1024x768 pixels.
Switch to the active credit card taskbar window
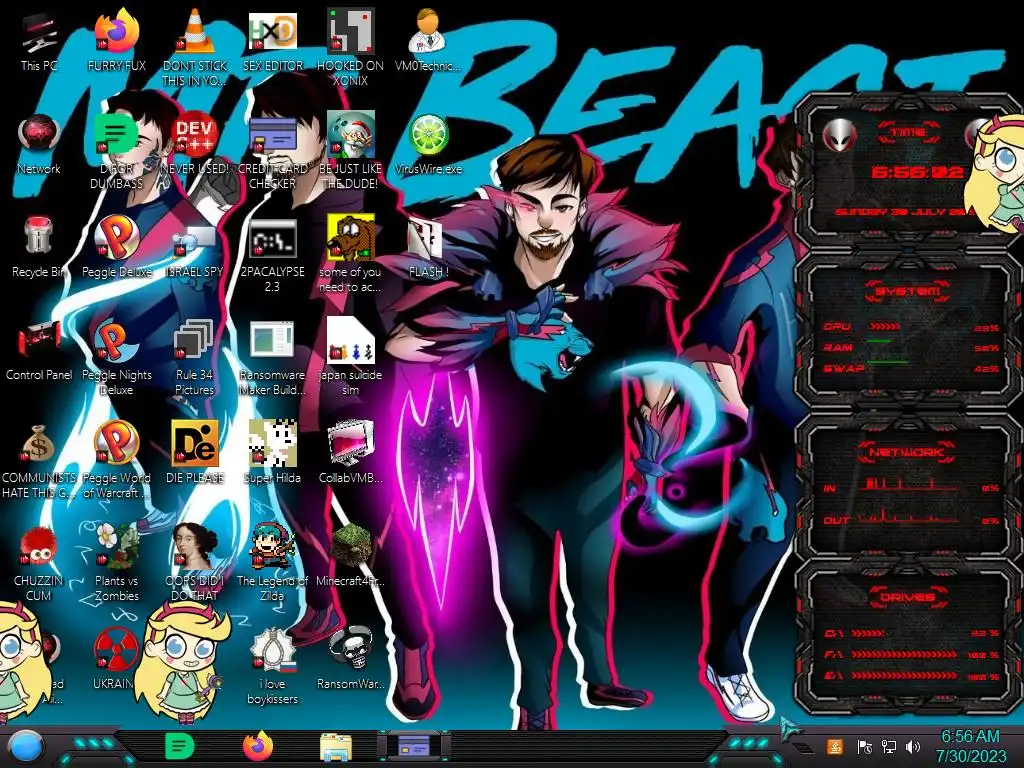click(x=414, y=746)
